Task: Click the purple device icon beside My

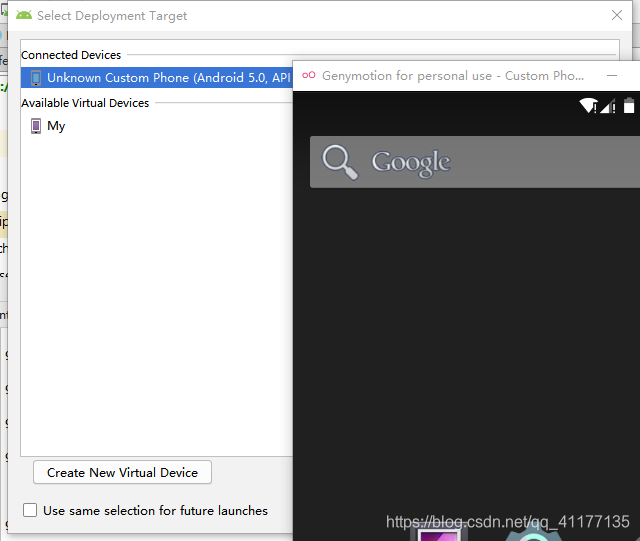Action: [36, 126]
